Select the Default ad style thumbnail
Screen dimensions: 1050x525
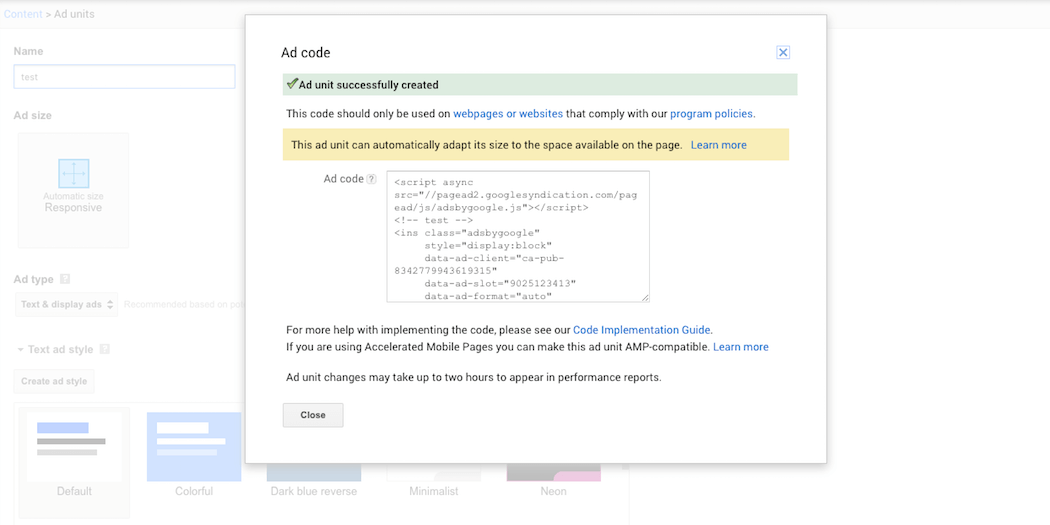pyautogui.click(x=74, y=447)
